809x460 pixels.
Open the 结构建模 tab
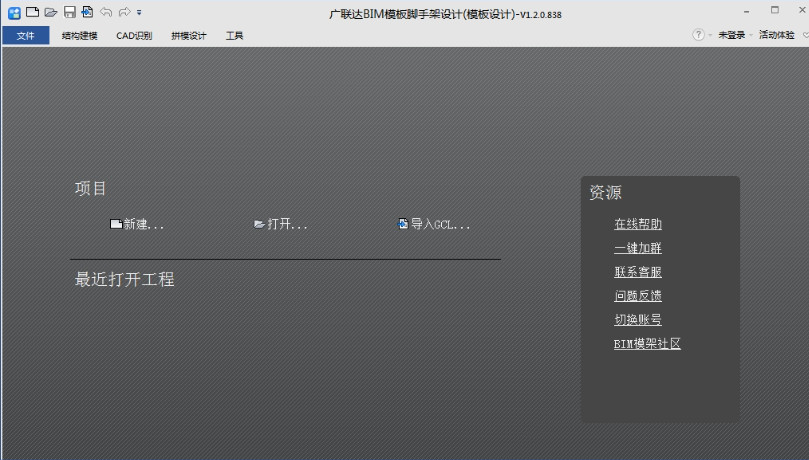79,36
